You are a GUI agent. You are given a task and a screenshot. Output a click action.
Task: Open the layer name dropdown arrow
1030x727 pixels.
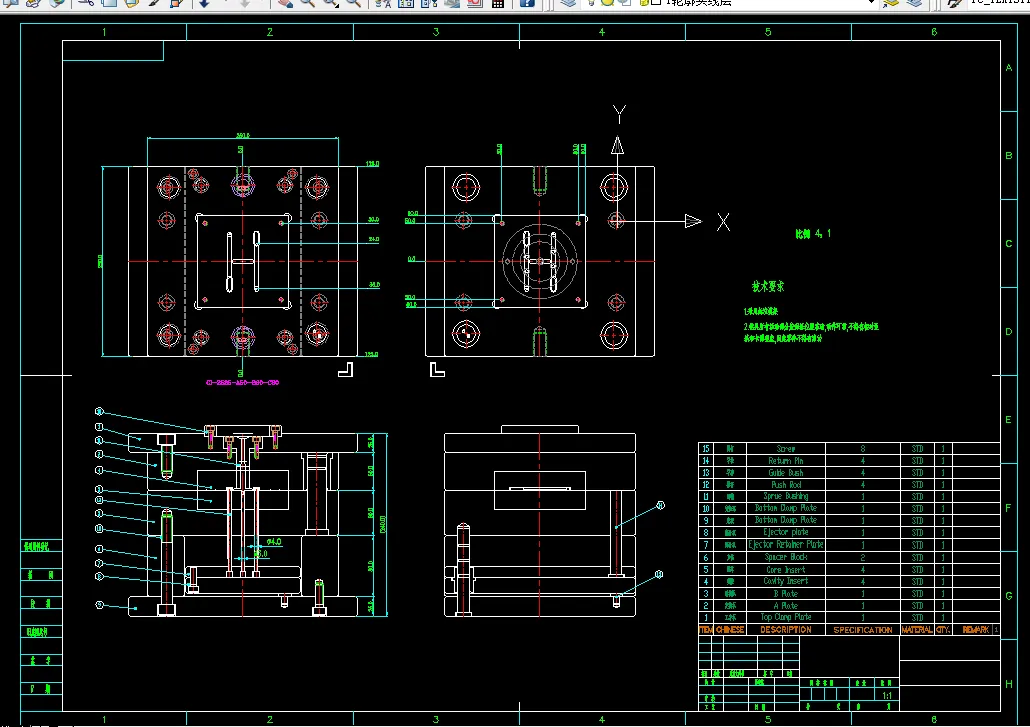(x=871, y=3)
